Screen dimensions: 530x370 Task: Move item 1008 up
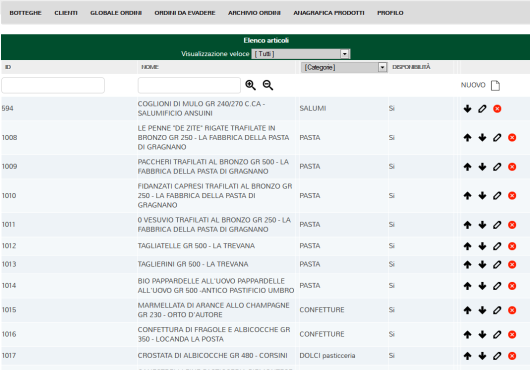tap(467, 138)
